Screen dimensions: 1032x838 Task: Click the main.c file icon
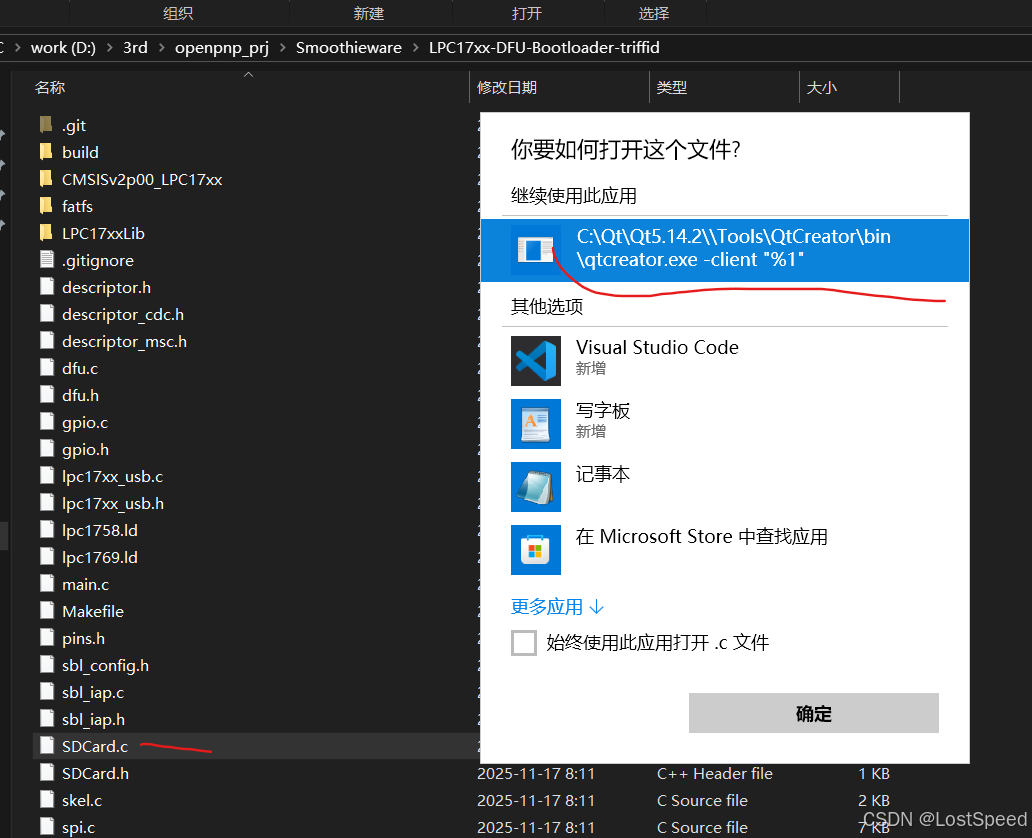(x=47, y=583)
